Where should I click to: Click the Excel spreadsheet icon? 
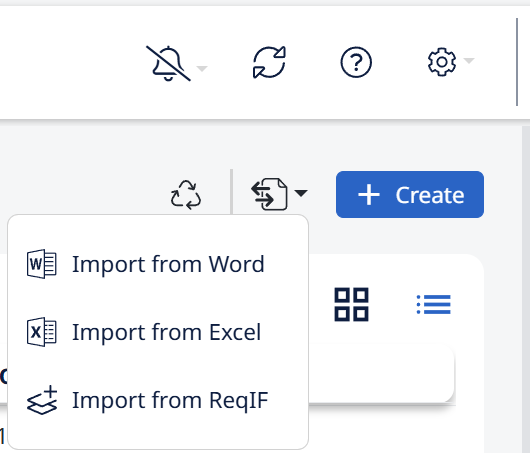coord(42,332)
